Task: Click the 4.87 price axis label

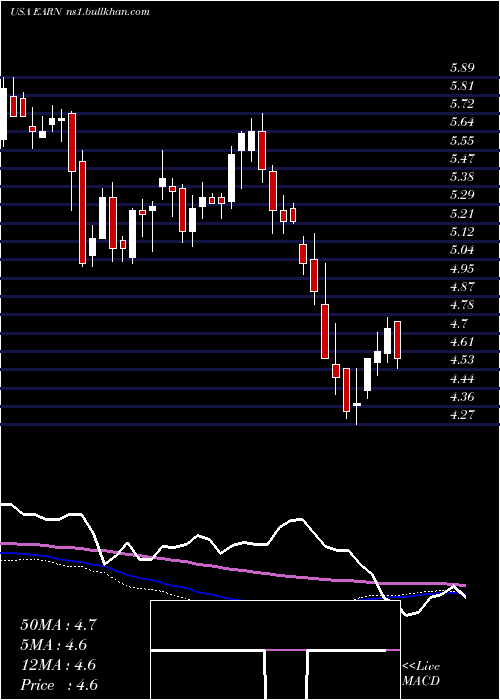Action: point(462,287)
